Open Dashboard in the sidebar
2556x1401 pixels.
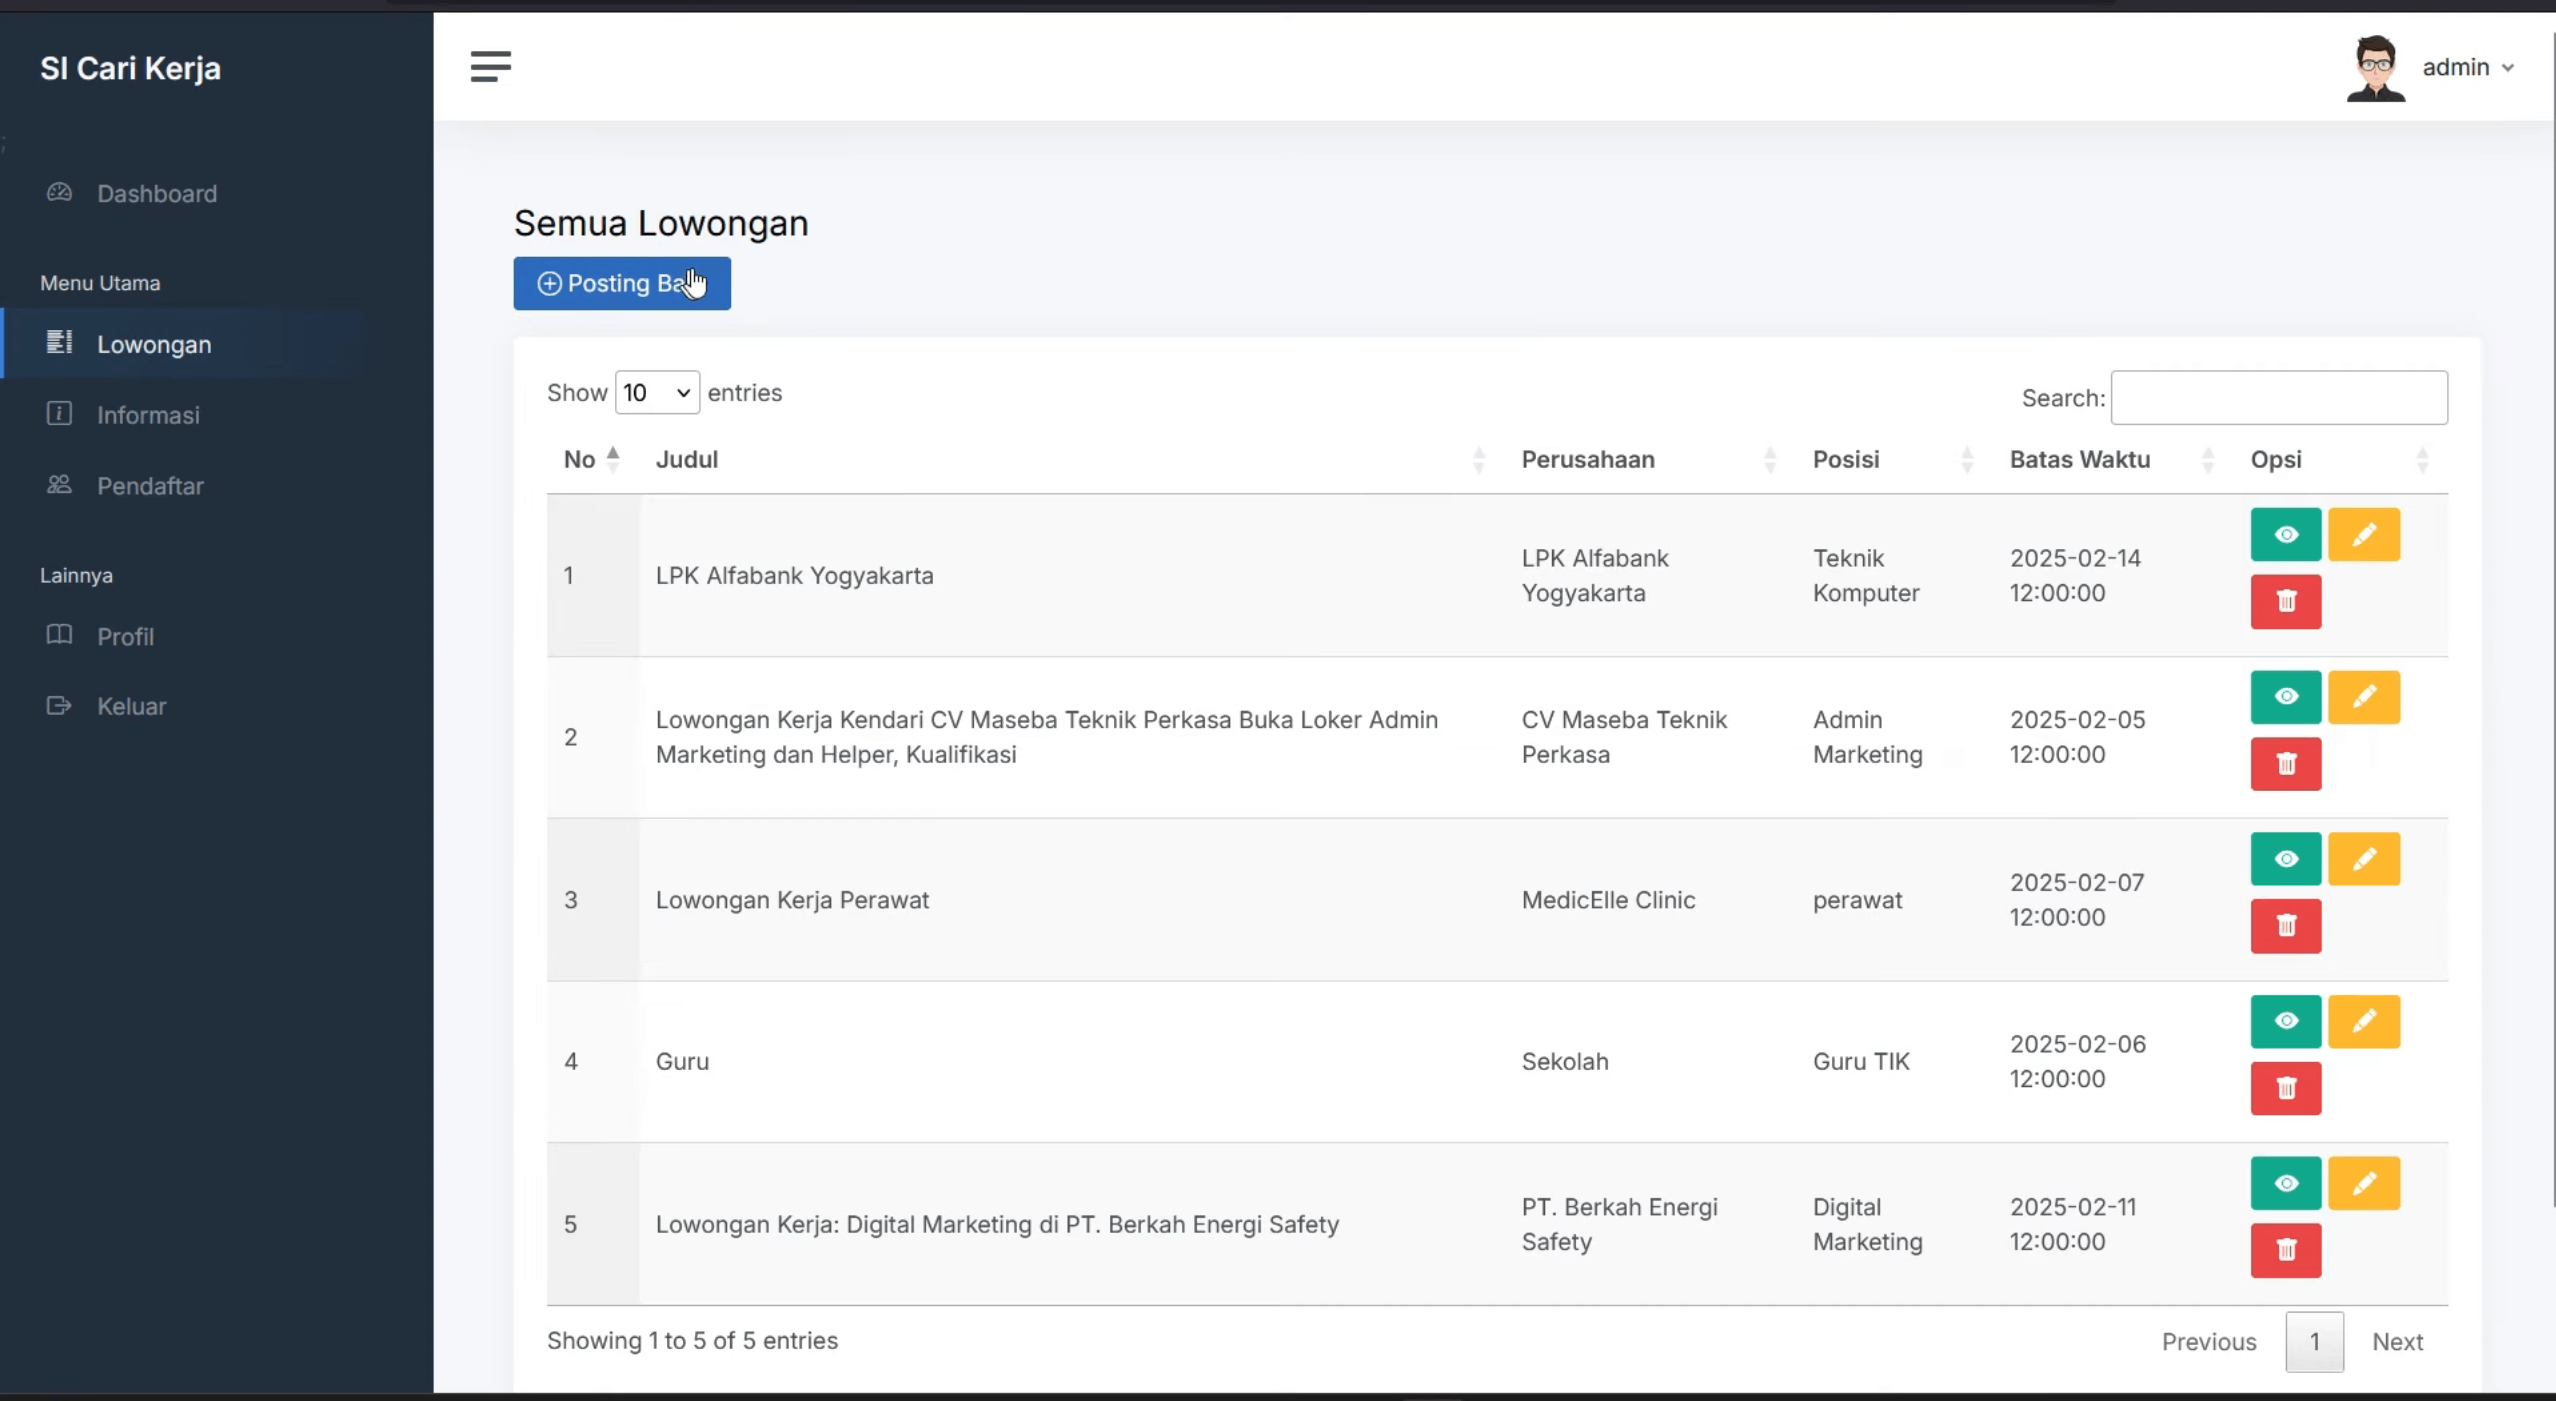pyautogui.click(x=157, y=194)
